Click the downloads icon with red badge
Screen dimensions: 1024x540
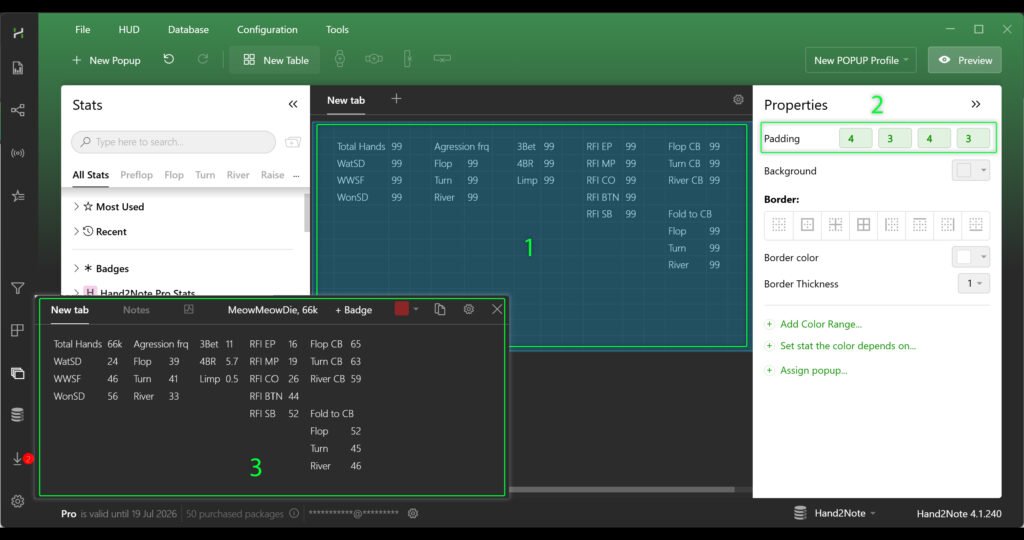pos(18,458)
